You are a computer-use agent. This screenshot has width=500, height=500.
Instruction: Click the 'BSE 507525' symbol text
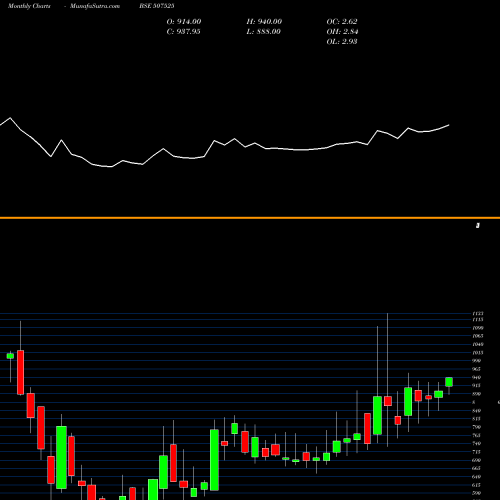157,6
